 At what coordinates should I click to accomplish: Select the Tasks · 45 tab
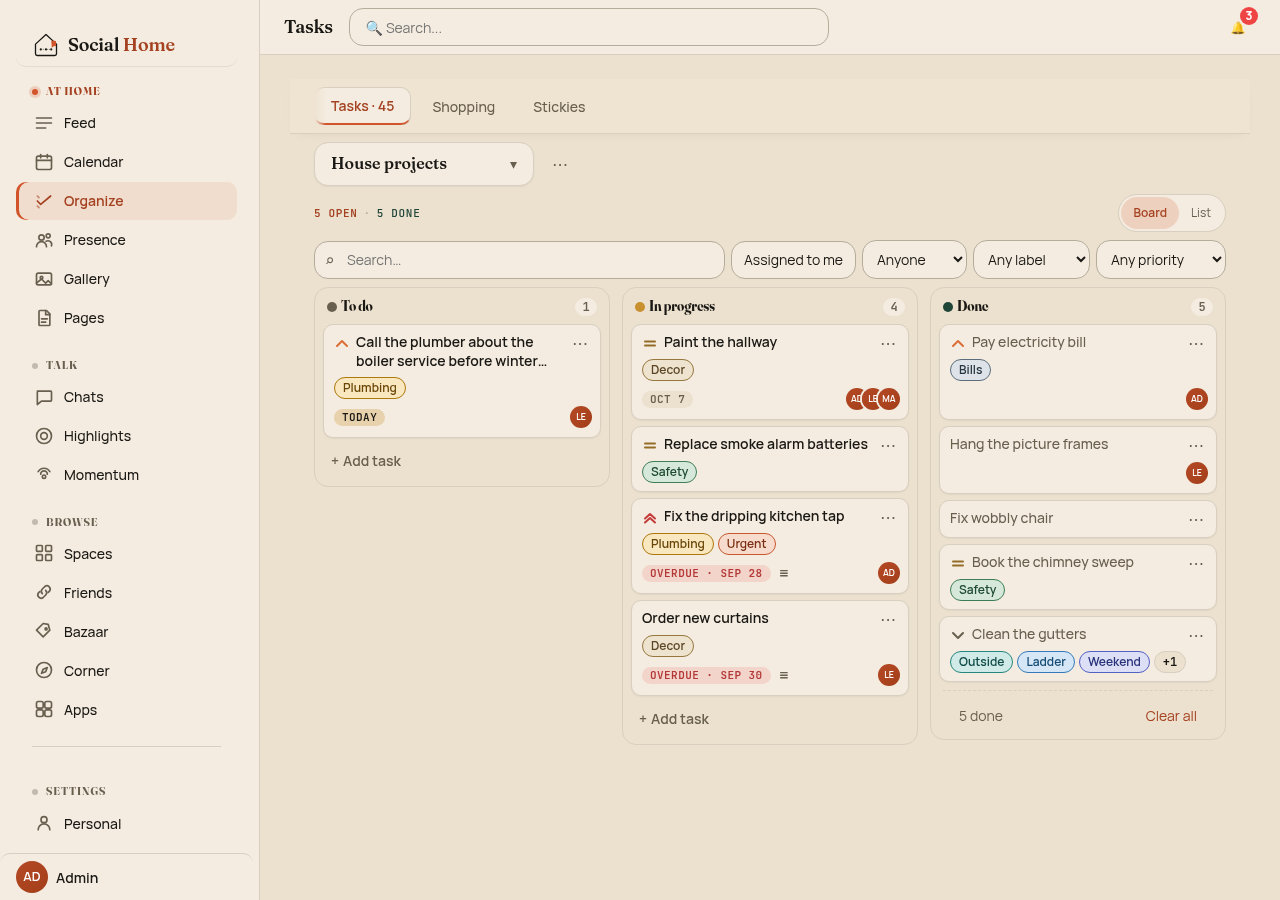point(363,106)
